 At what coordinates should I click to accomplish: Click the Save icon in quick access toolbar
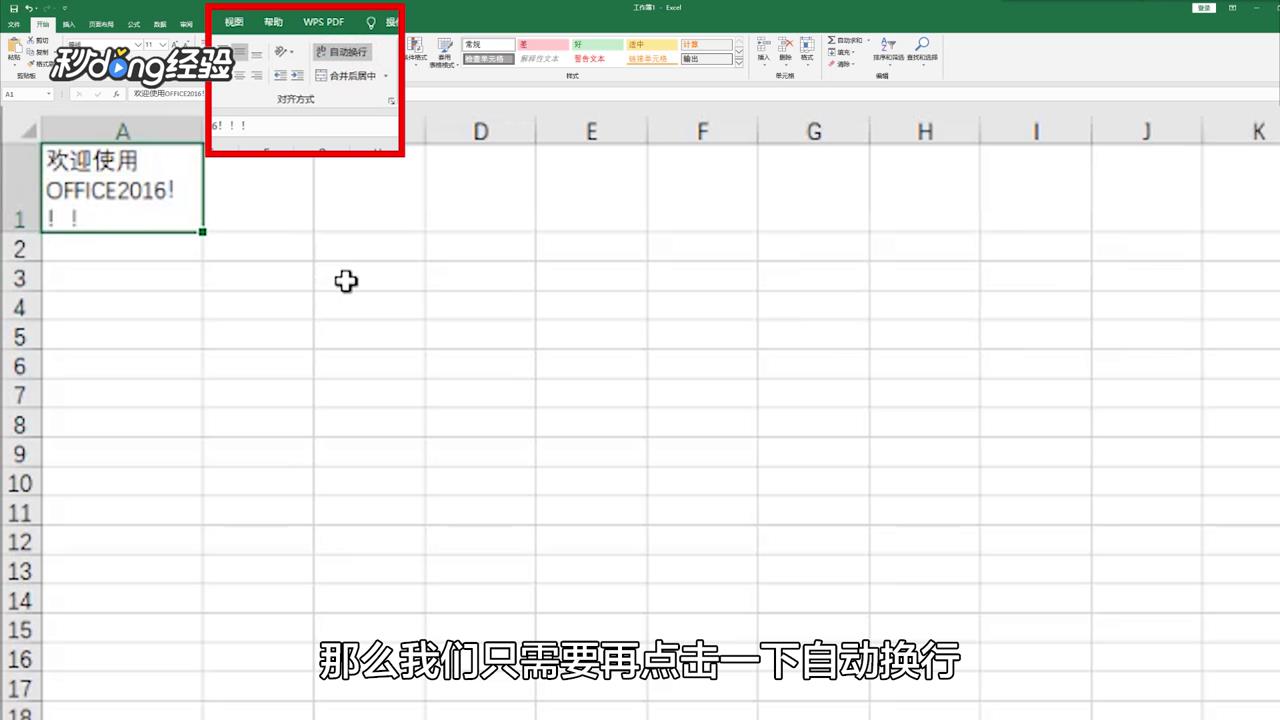[x=14, y=8]
